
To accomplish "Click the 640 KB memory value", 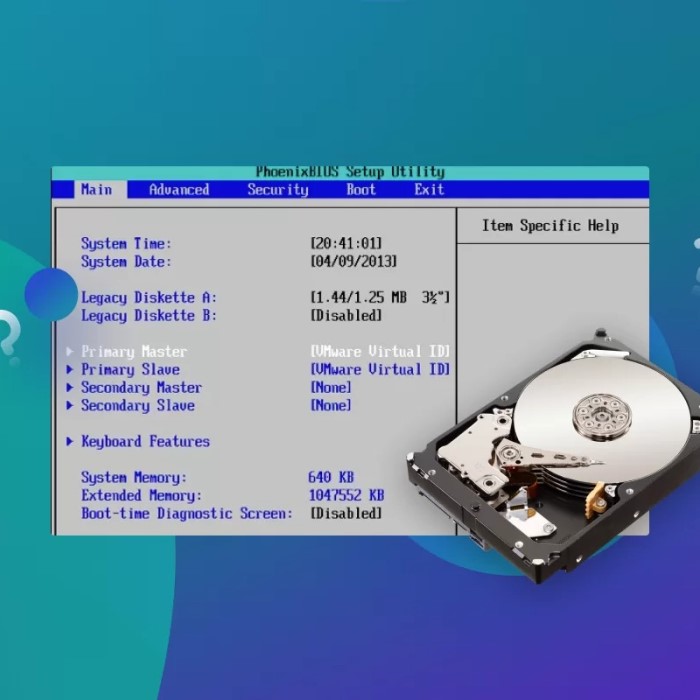I will tap(331, 477).
